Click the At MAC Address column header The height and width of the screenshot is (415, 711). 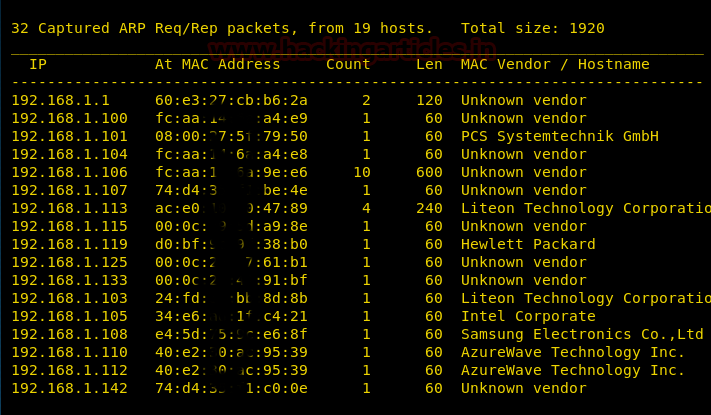[217, 65]
